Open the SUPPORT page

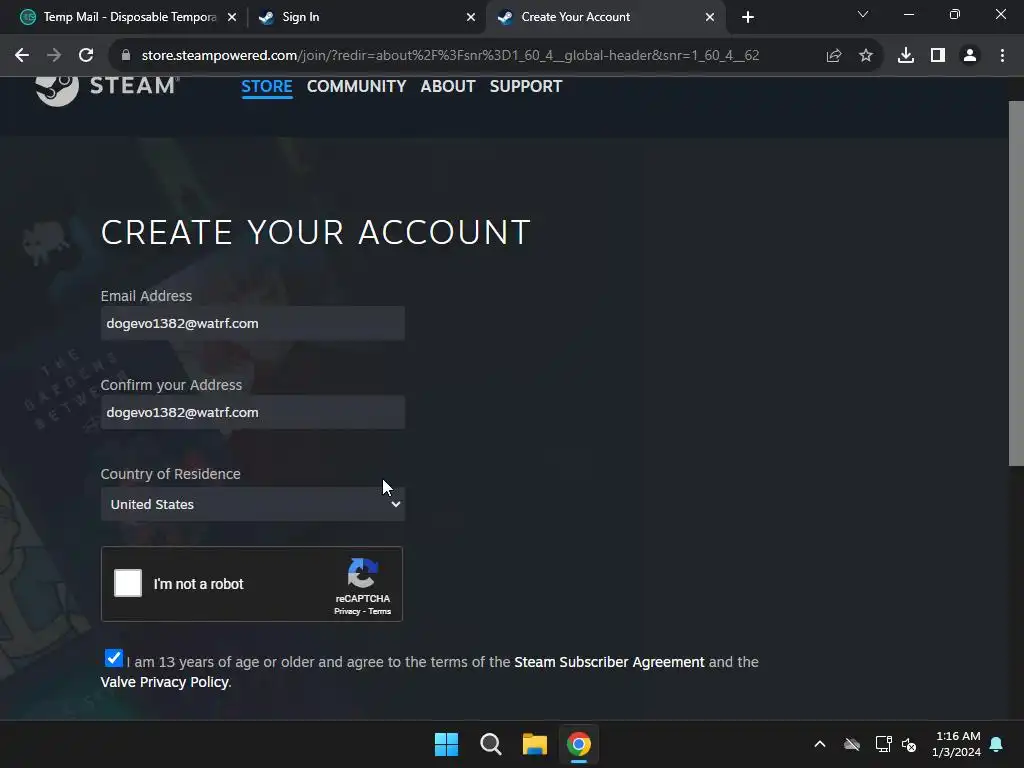click(x=526, y=86)
